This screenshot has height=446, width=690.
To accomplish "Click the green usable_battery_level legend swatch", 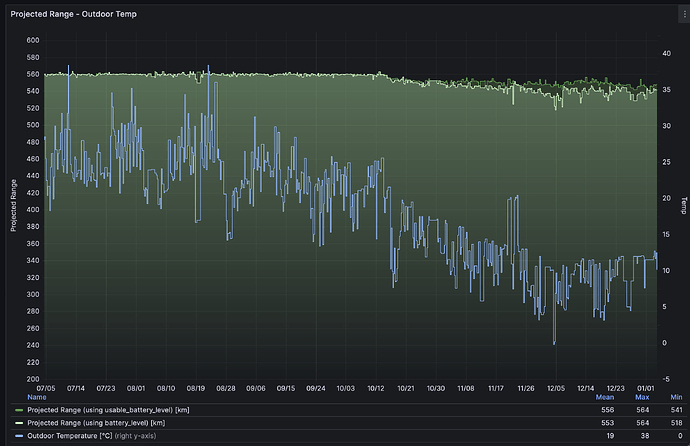I will pos(19,410).
